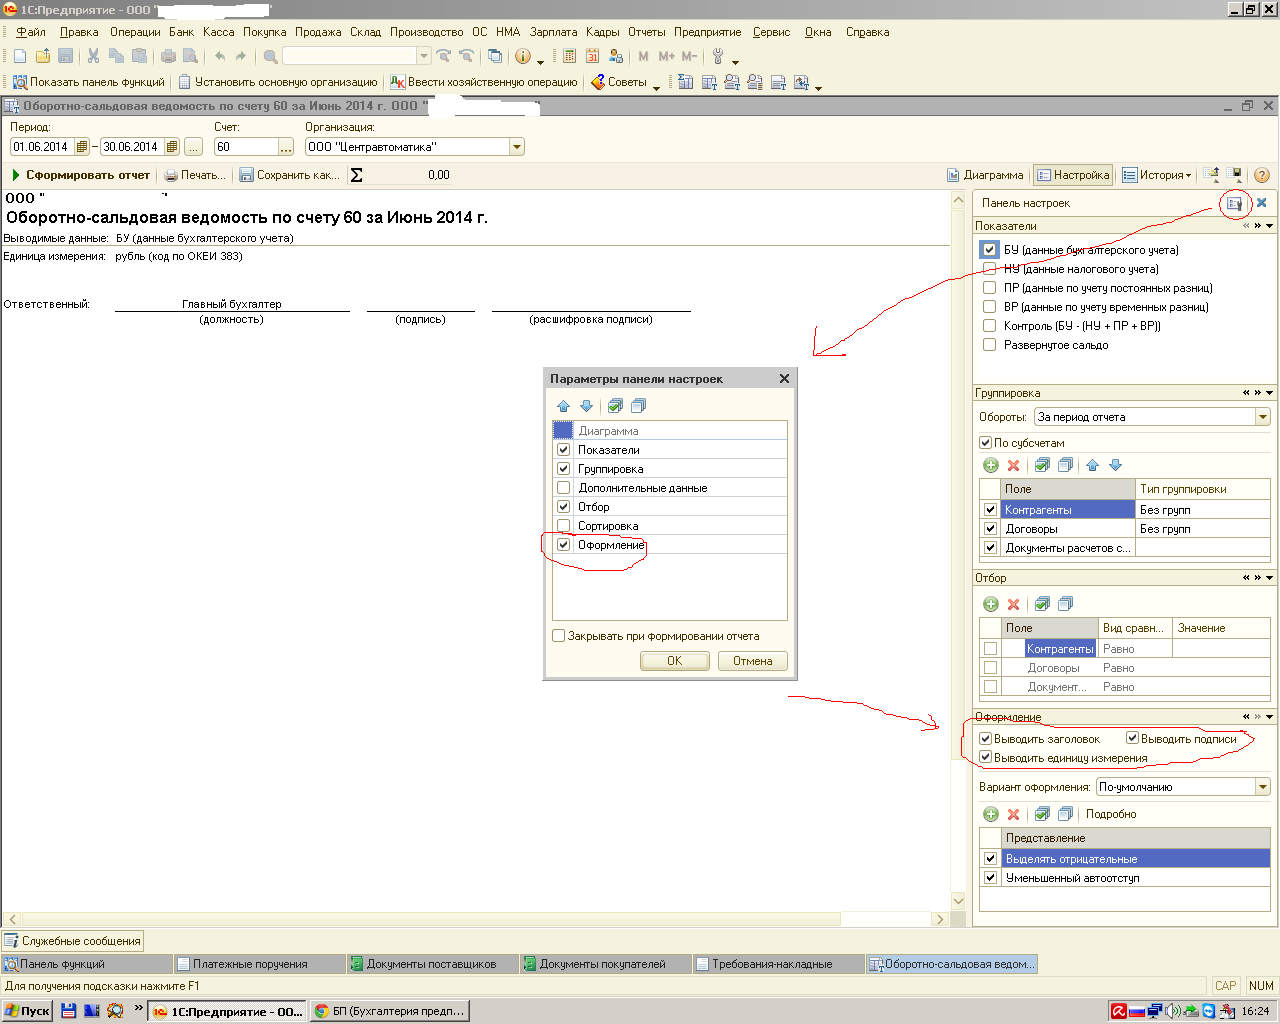Open panel settings icon in Панель настроек header
The height and width of the screenshot is (1024, 1280).
(1234, 203)
